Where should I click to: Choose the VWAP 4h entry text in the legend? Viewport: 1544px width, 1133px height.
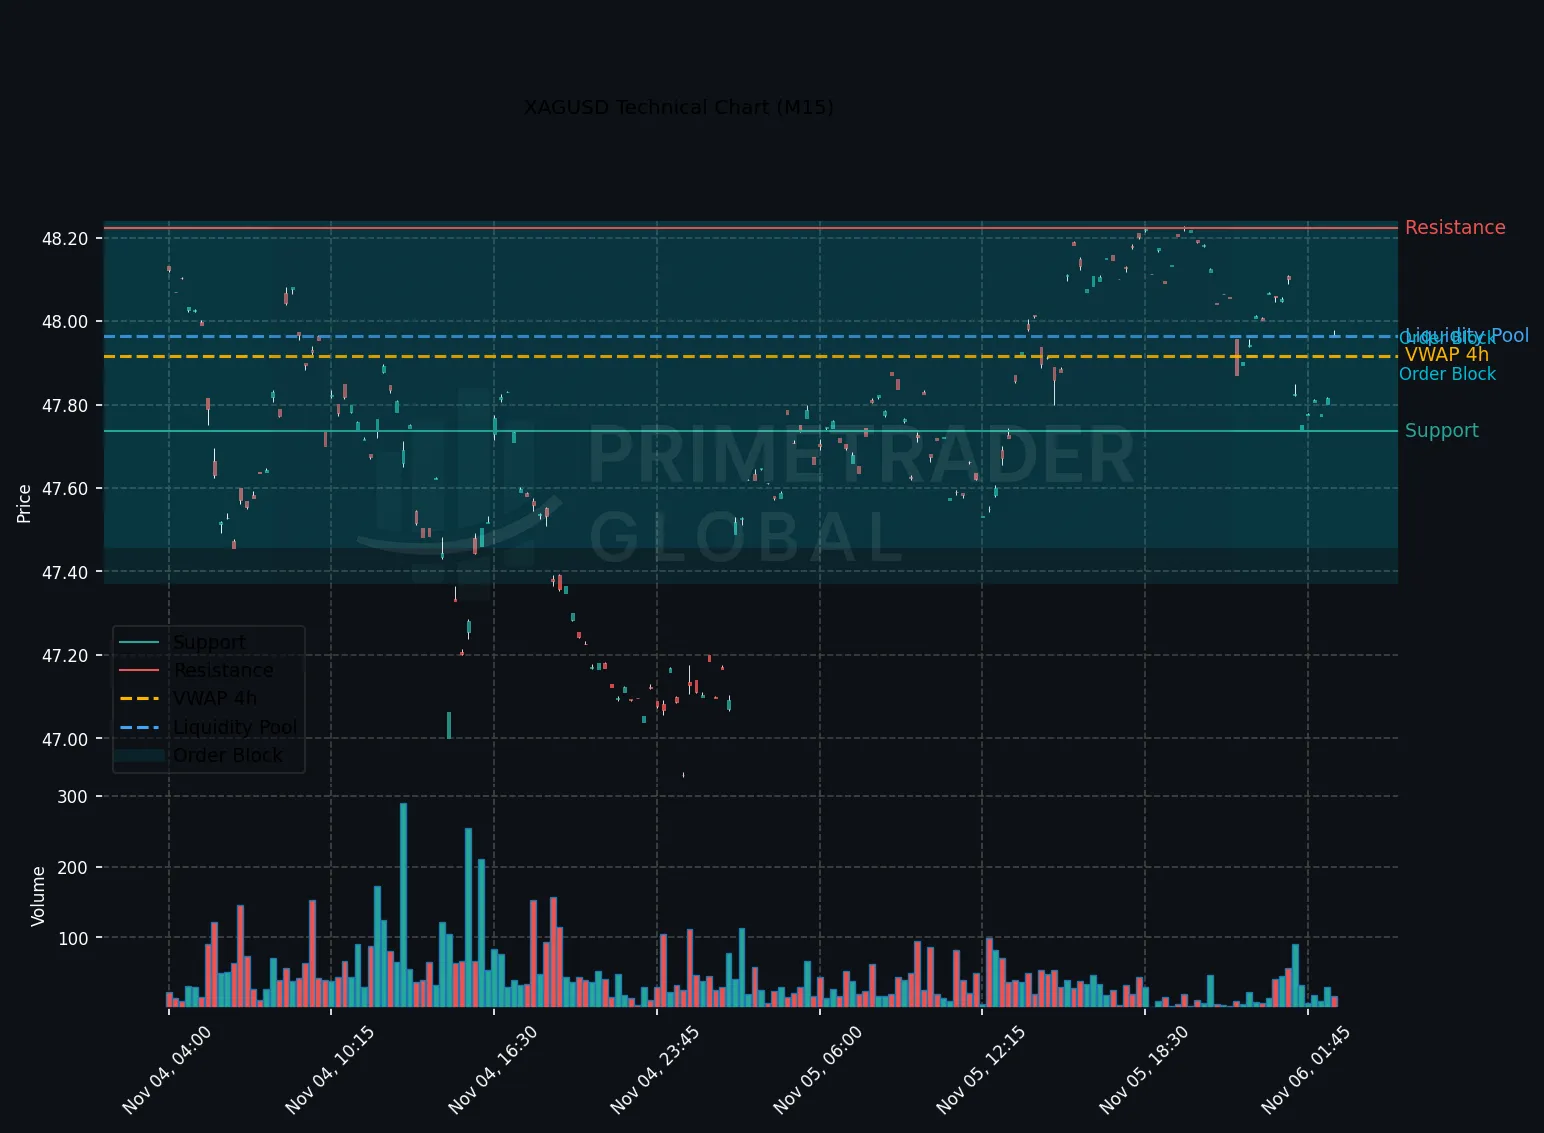pyautogui.click(x=215, y=698)
